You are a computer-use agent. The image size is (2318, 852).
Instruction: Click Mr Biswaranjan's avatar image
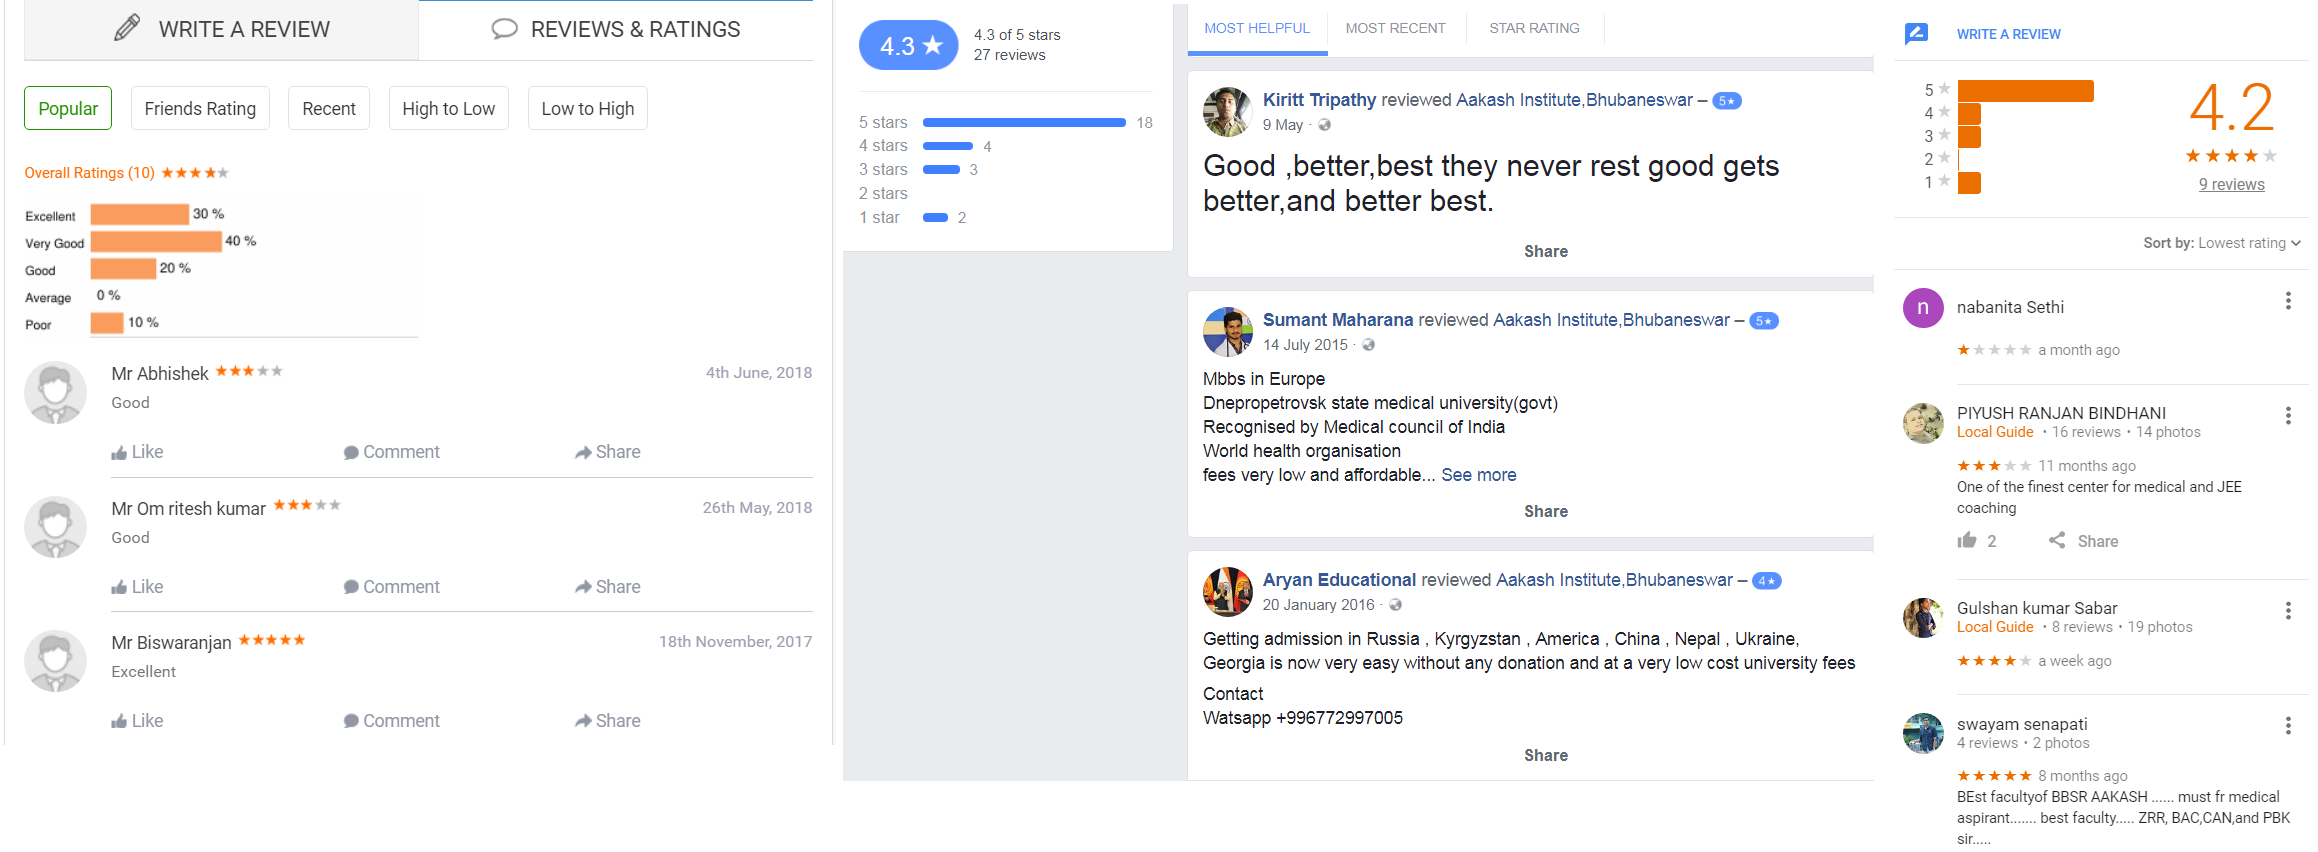55,662
